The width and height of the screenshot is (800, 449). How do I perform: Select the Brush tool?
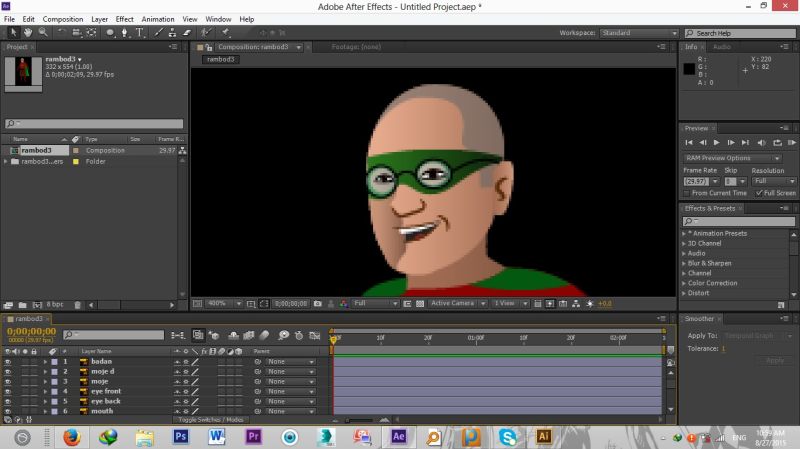pos(159,32)
